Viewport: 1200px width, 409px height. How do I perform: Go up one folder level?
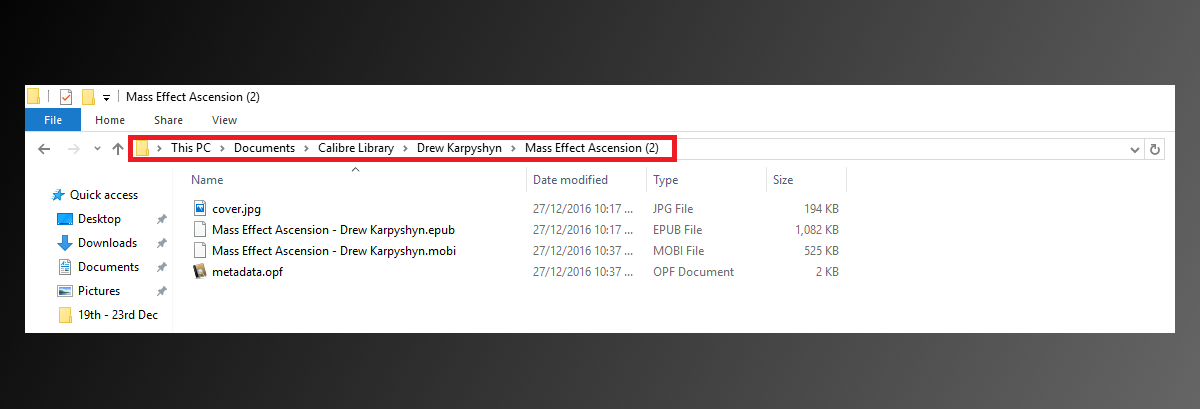118,149
